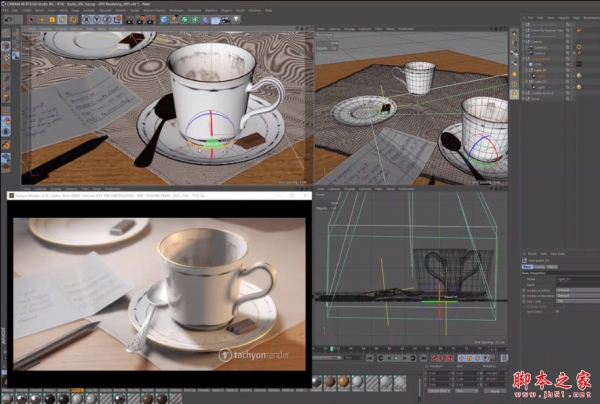Open the Window menu
The image size is (600, 404).
254,10
